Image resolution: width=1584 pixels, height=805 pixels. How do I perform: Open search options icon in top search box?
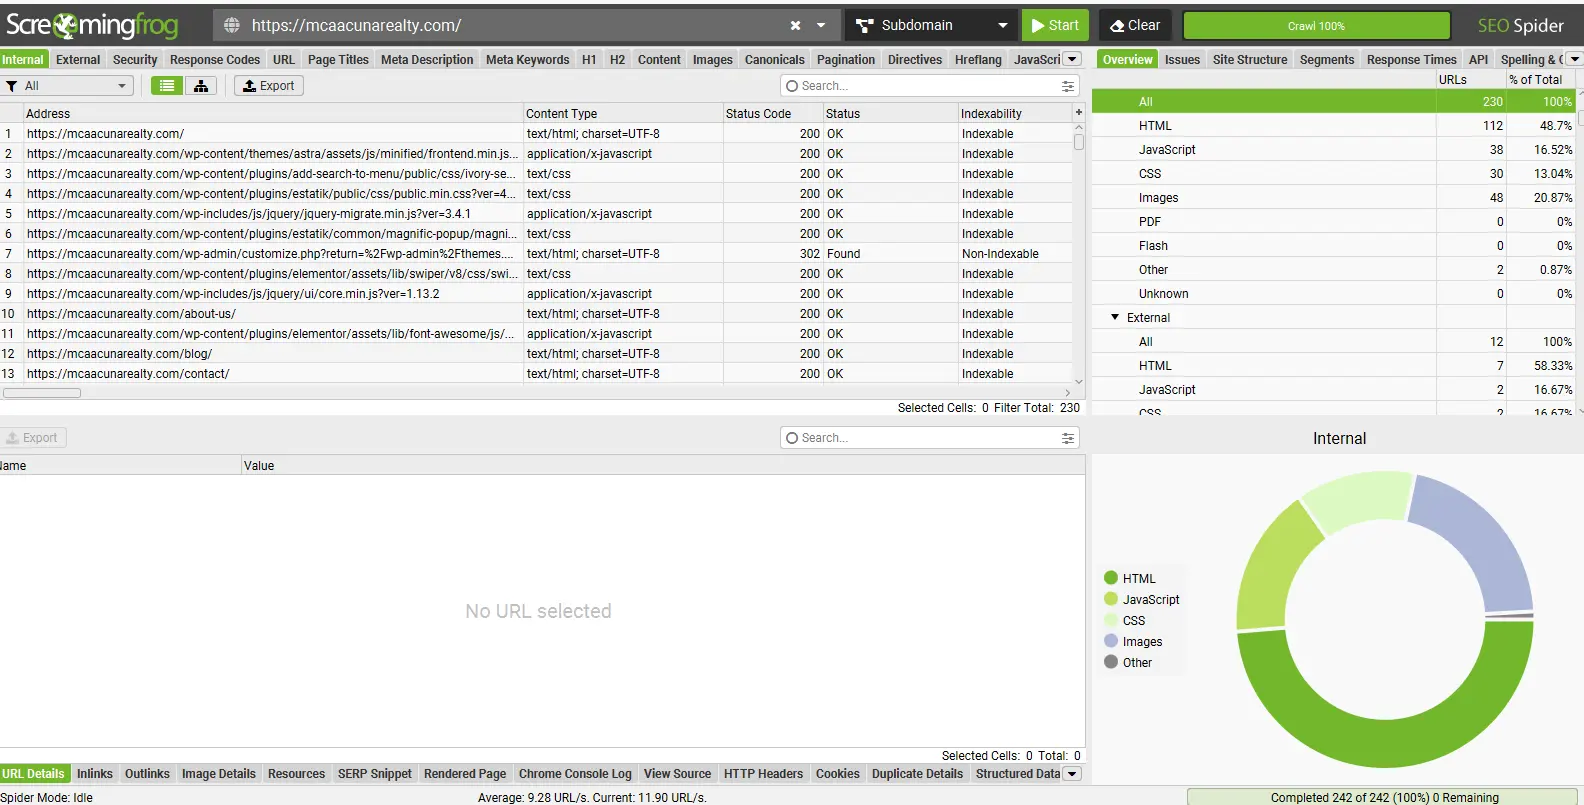pos(1068,86)
